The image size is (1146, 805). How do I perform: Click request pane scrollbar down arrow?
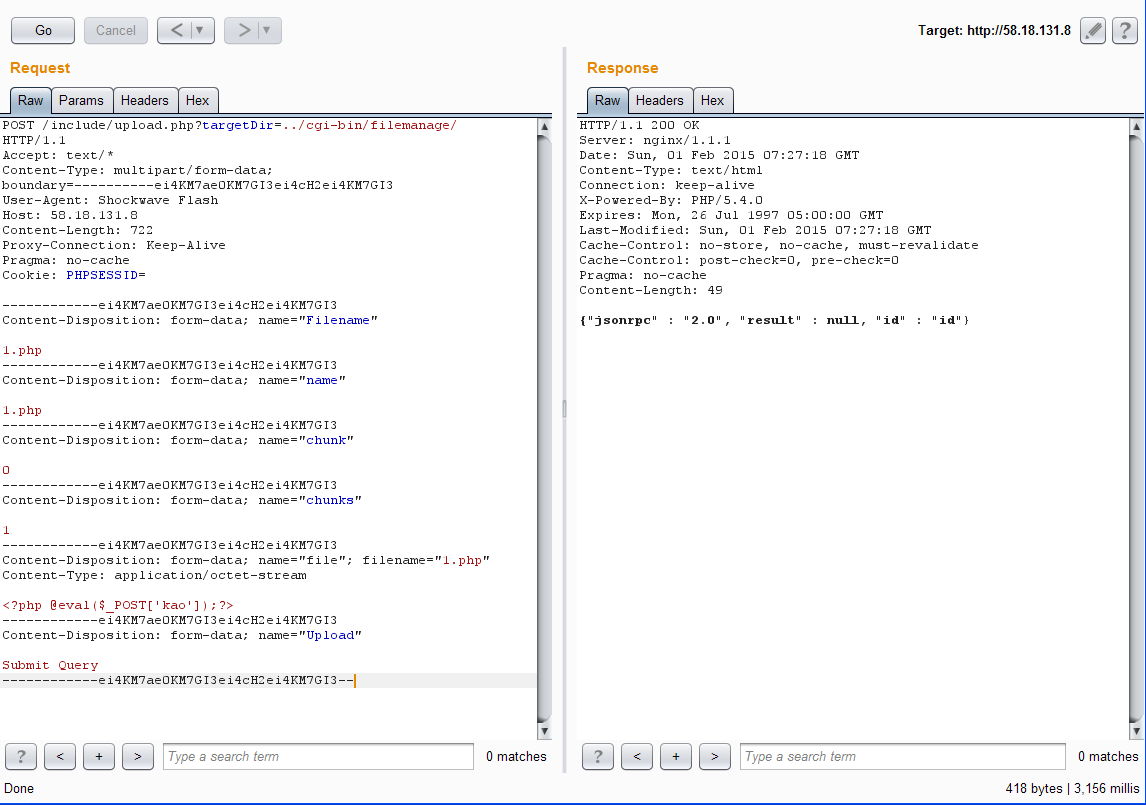tap(544, 731)
